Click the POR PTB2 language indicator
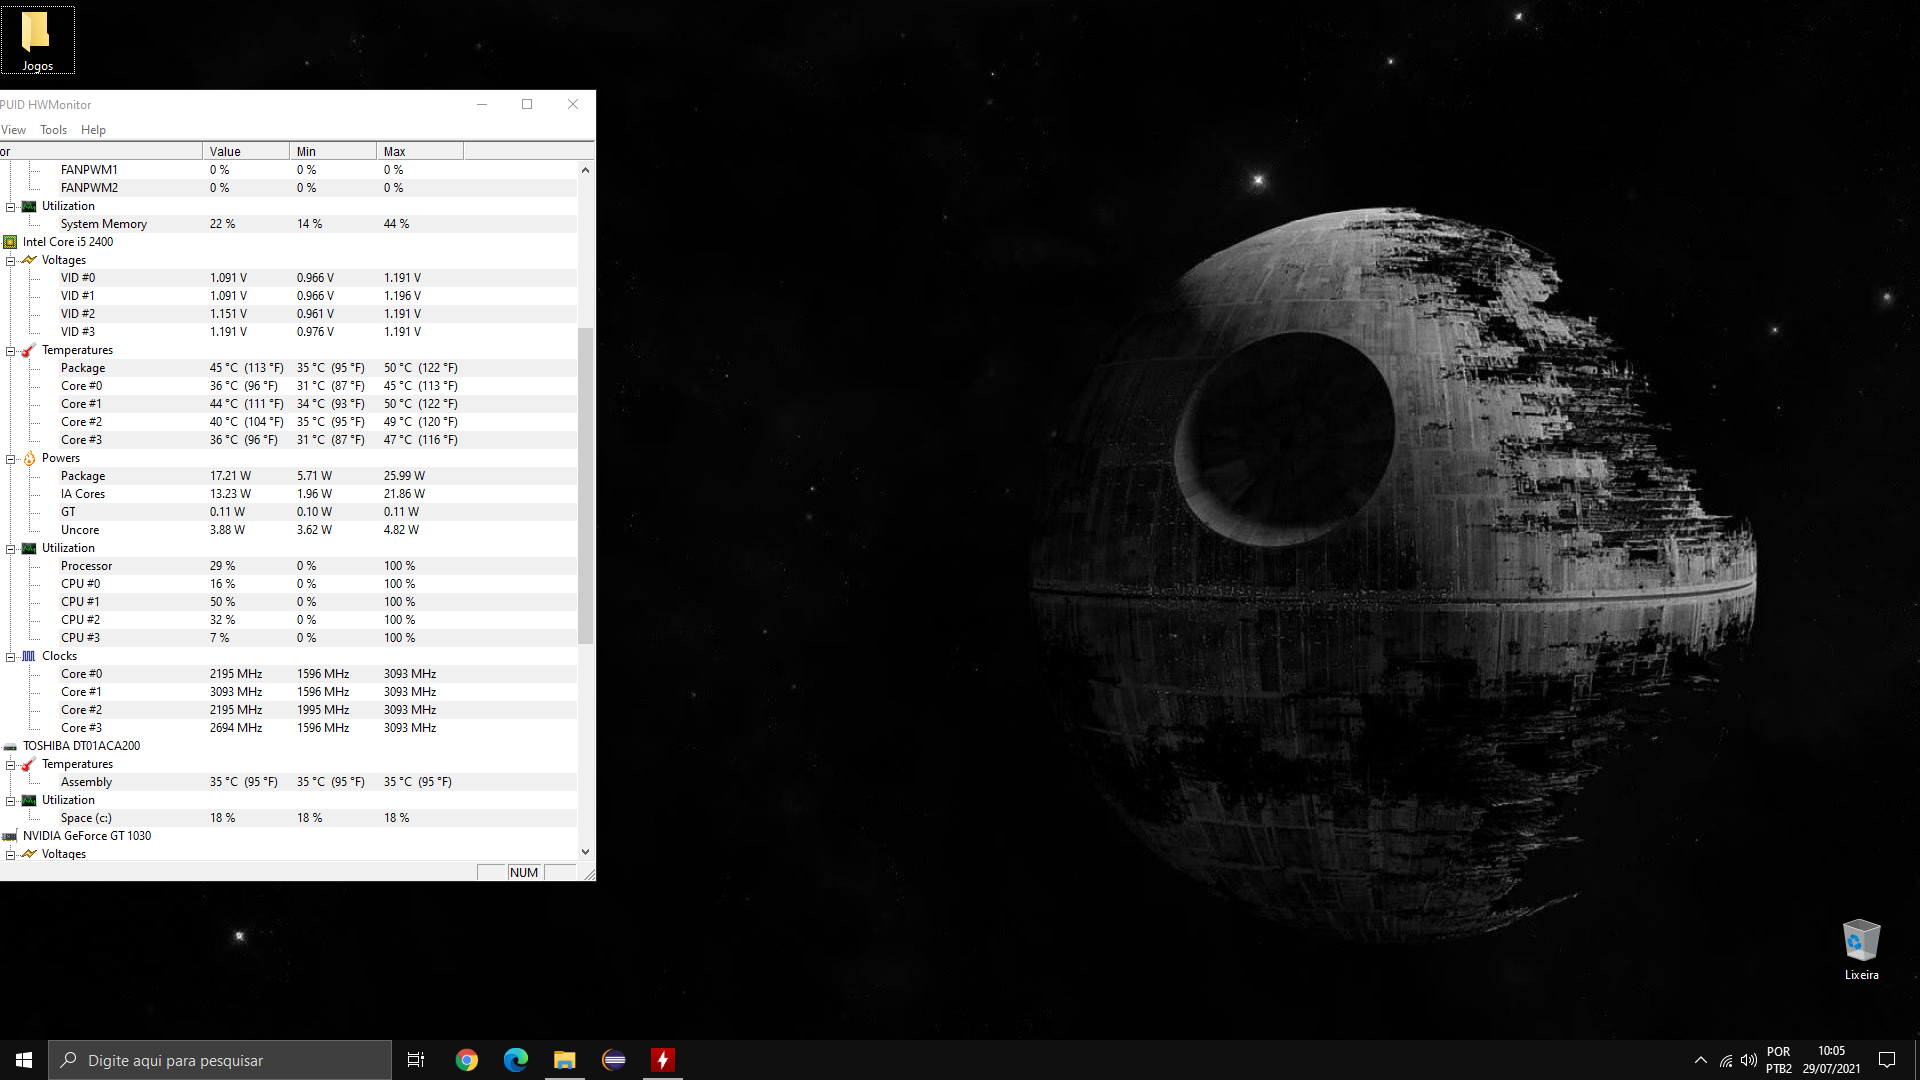Viewport: 1920px width, 1080px height. point(1778,1060)
